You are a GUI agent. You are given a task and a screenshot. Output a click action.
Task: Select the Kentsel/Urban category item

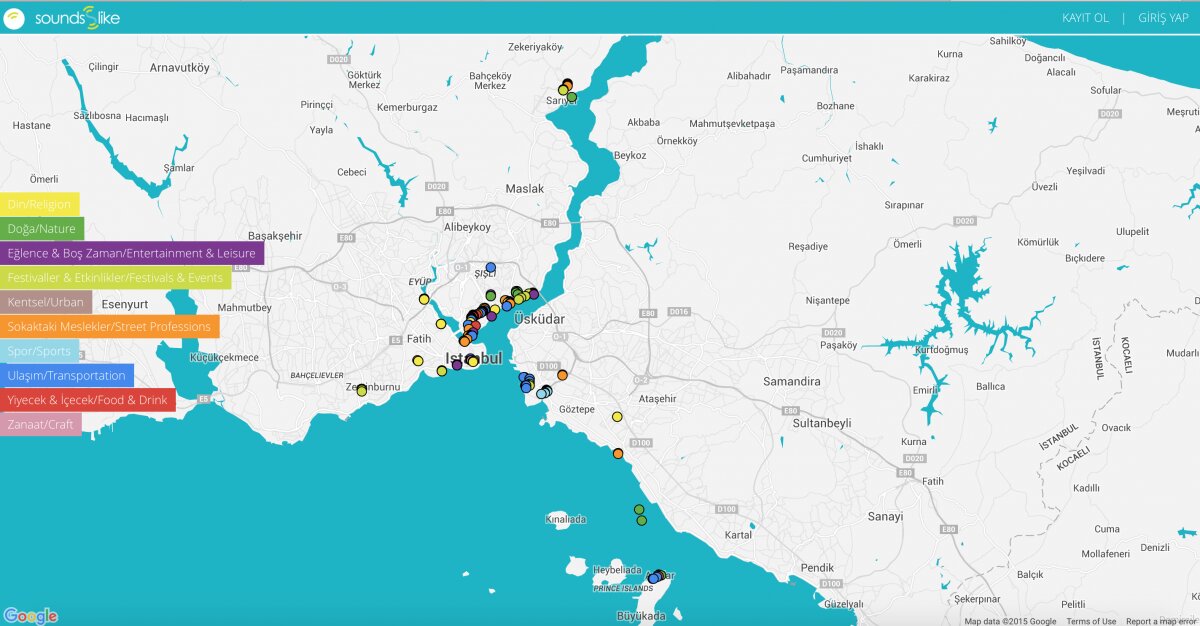[x=46, y=302]
